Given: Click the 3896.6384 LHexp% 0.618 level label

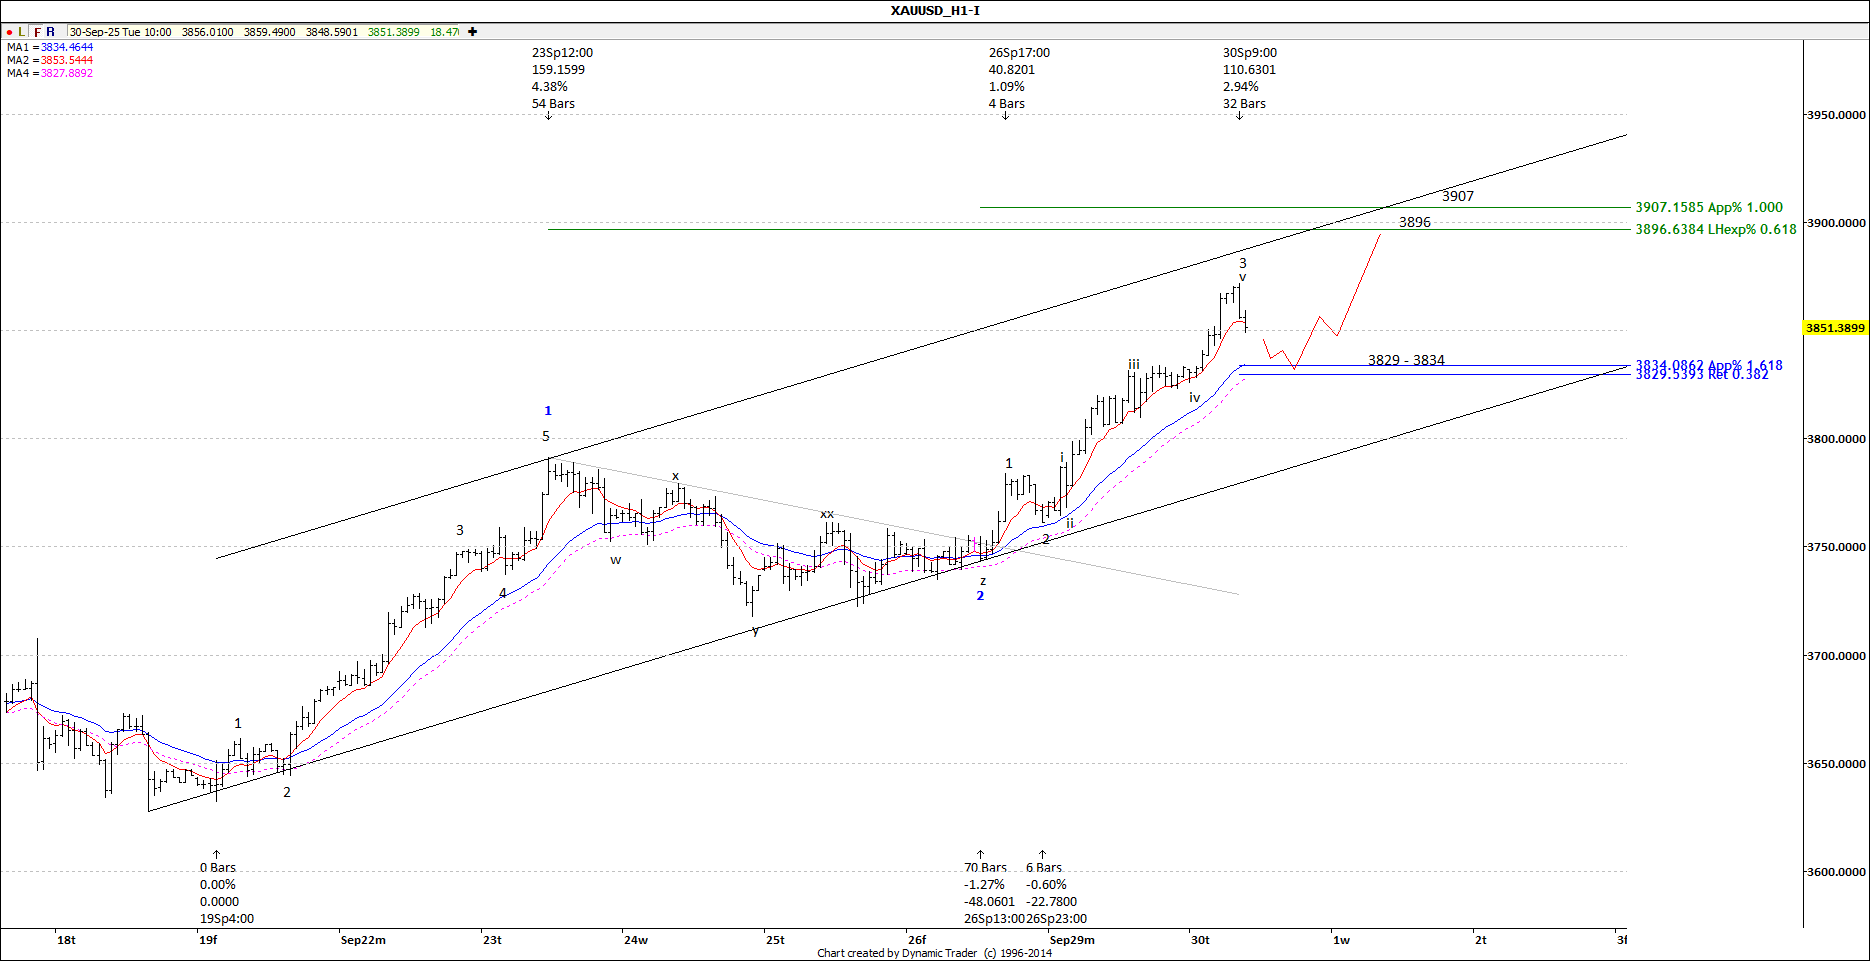Looking at the screenshot, I should 1715,229.
